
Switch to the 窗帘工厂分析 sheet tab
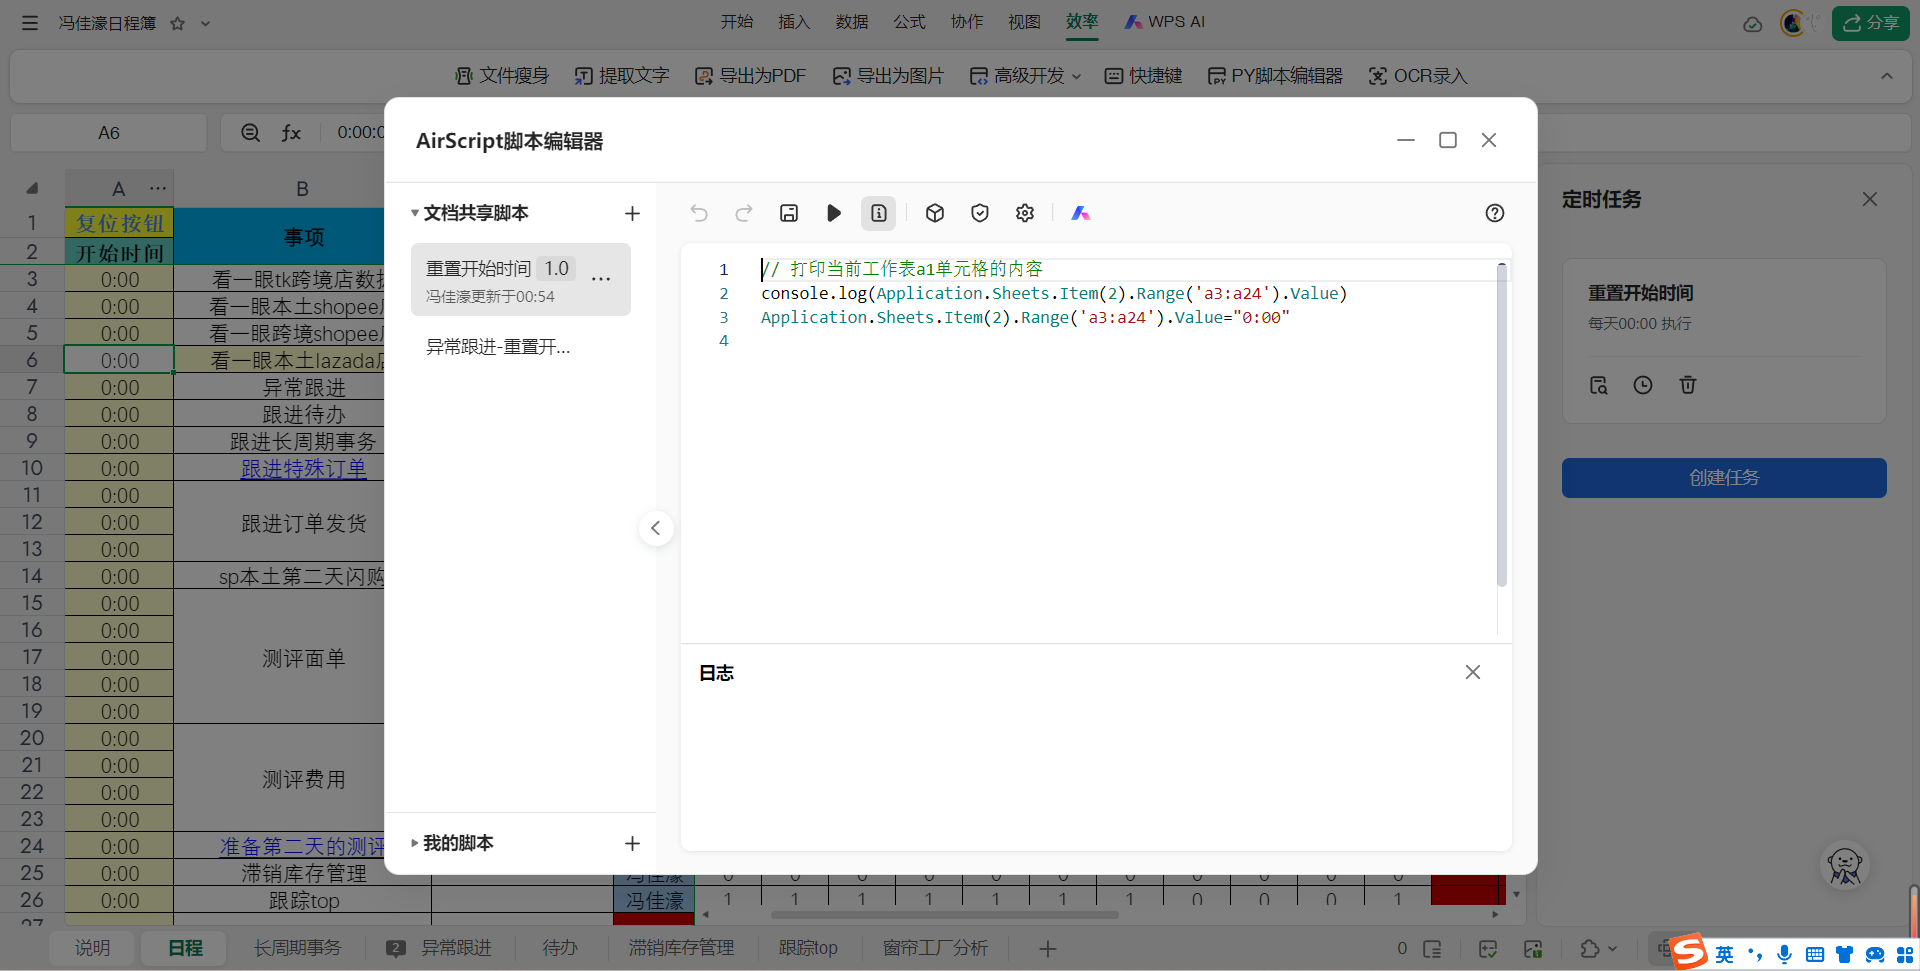point(936,948)
